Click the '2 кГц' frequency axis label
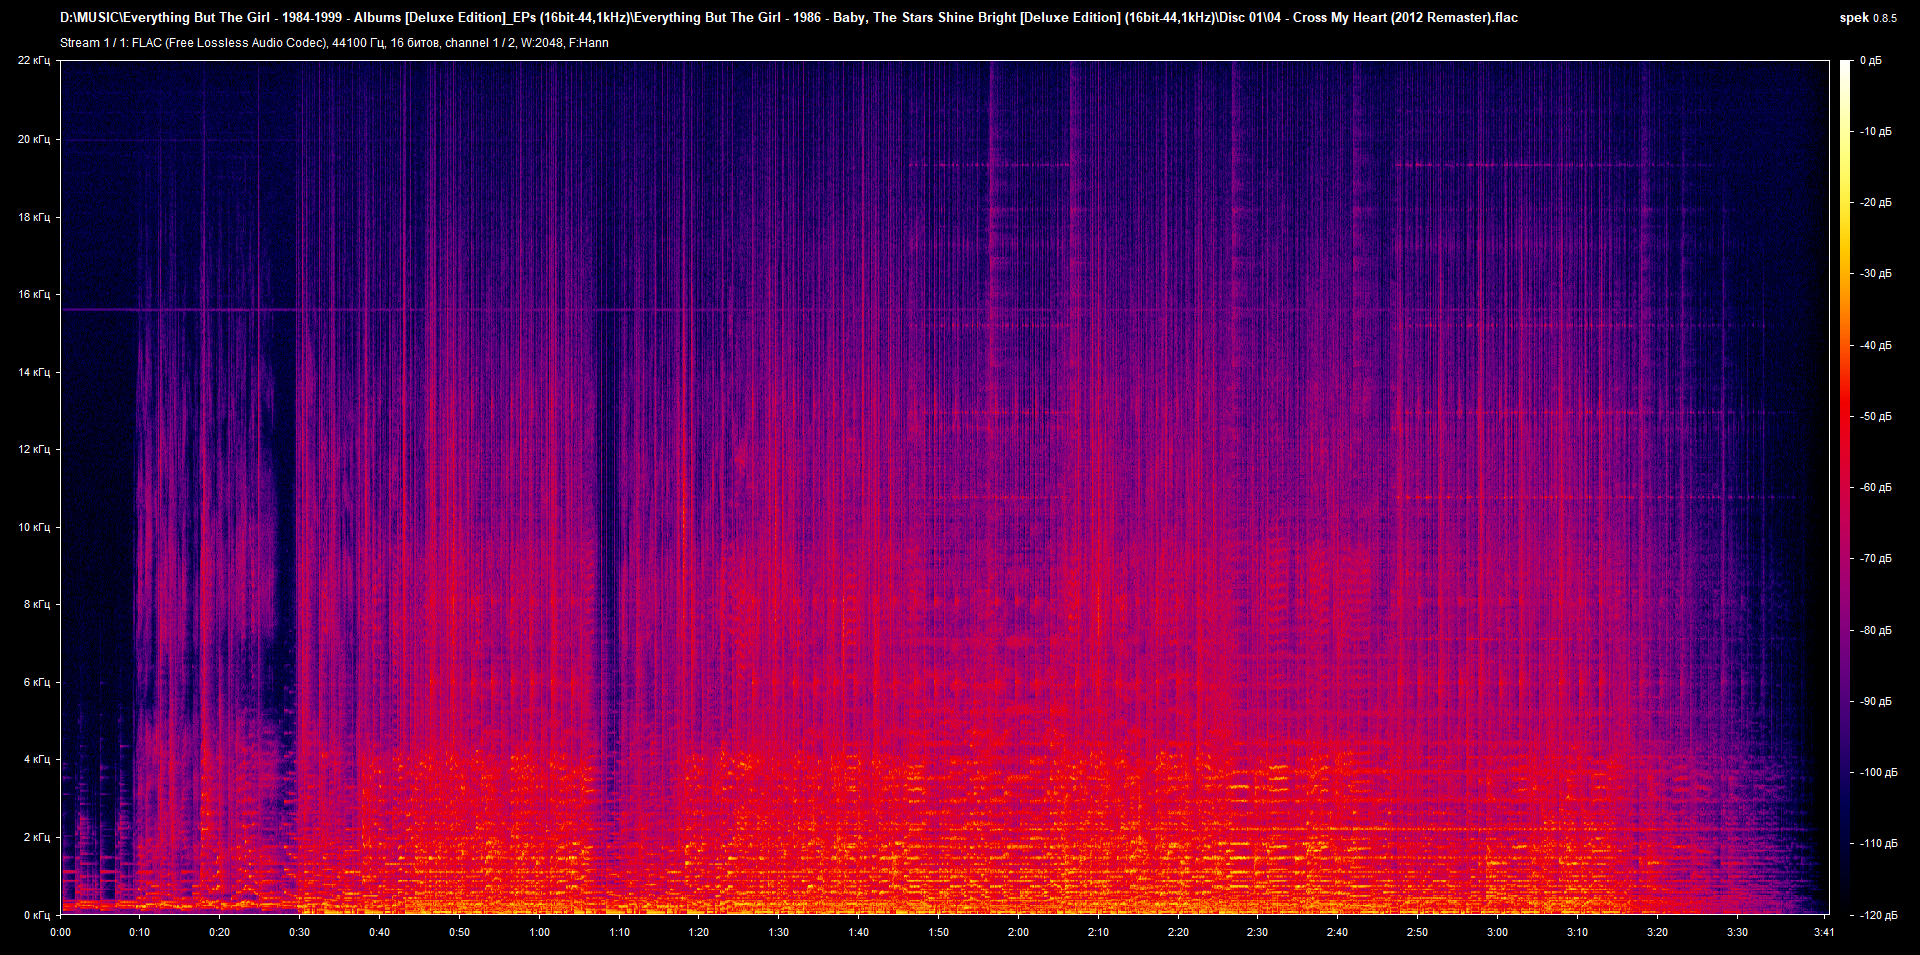This screenshot has width=1920, height=955. point(37,837)
